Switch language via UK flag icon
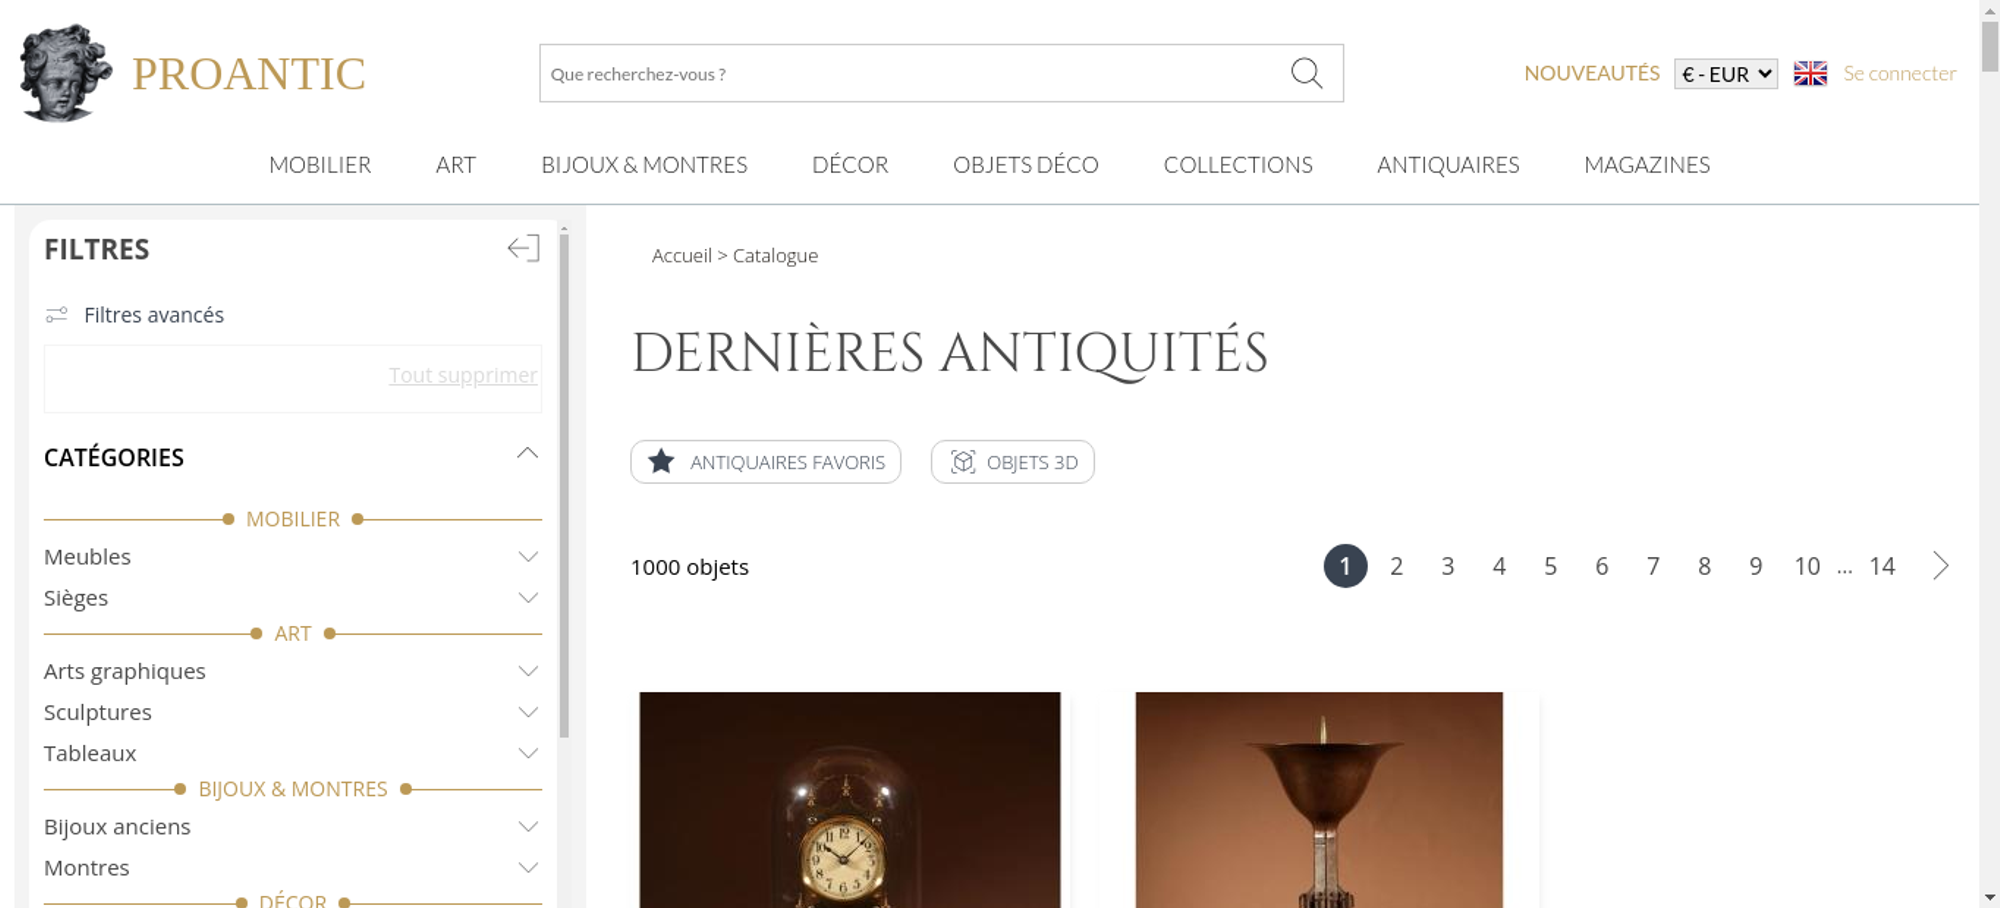Viewport: 2000px width, 908px height. [x=1810, y=74]
